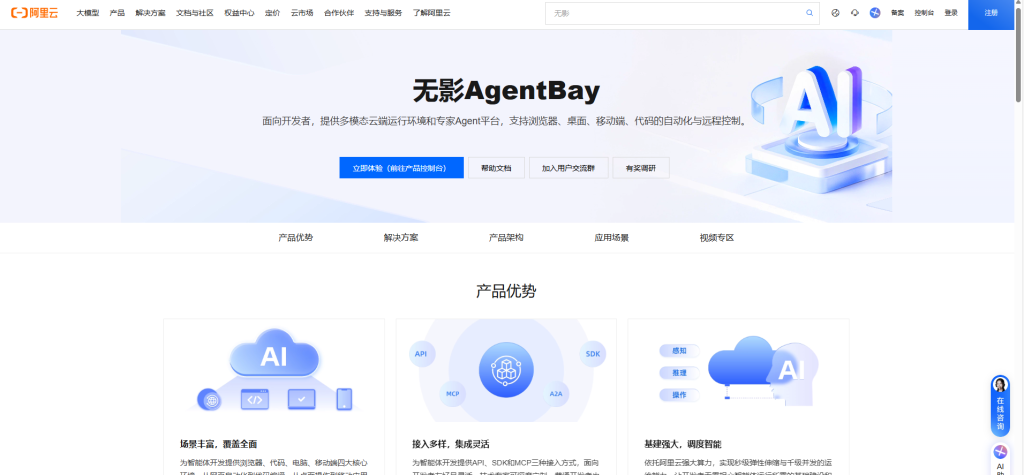Viewport: 1024px width, 475px height.
Task: Click the globe browser icon in first card
Action: pyautogui.click(x=209, y=399)
